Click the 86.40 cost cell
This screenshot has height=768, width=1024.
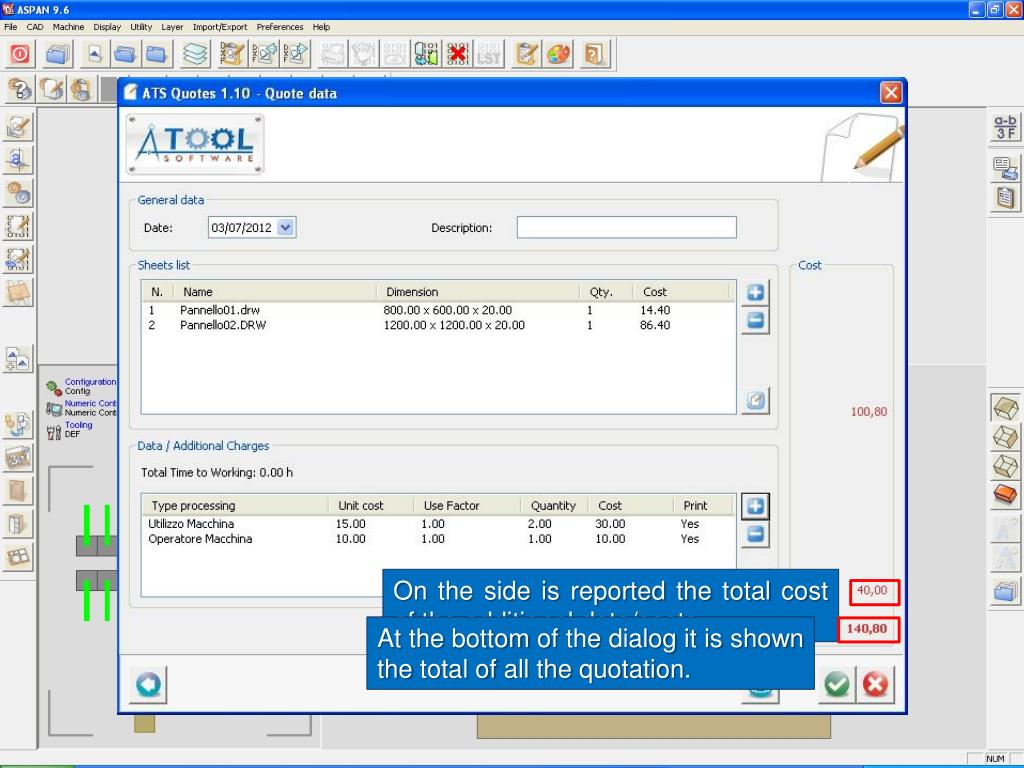coord(655,325)
